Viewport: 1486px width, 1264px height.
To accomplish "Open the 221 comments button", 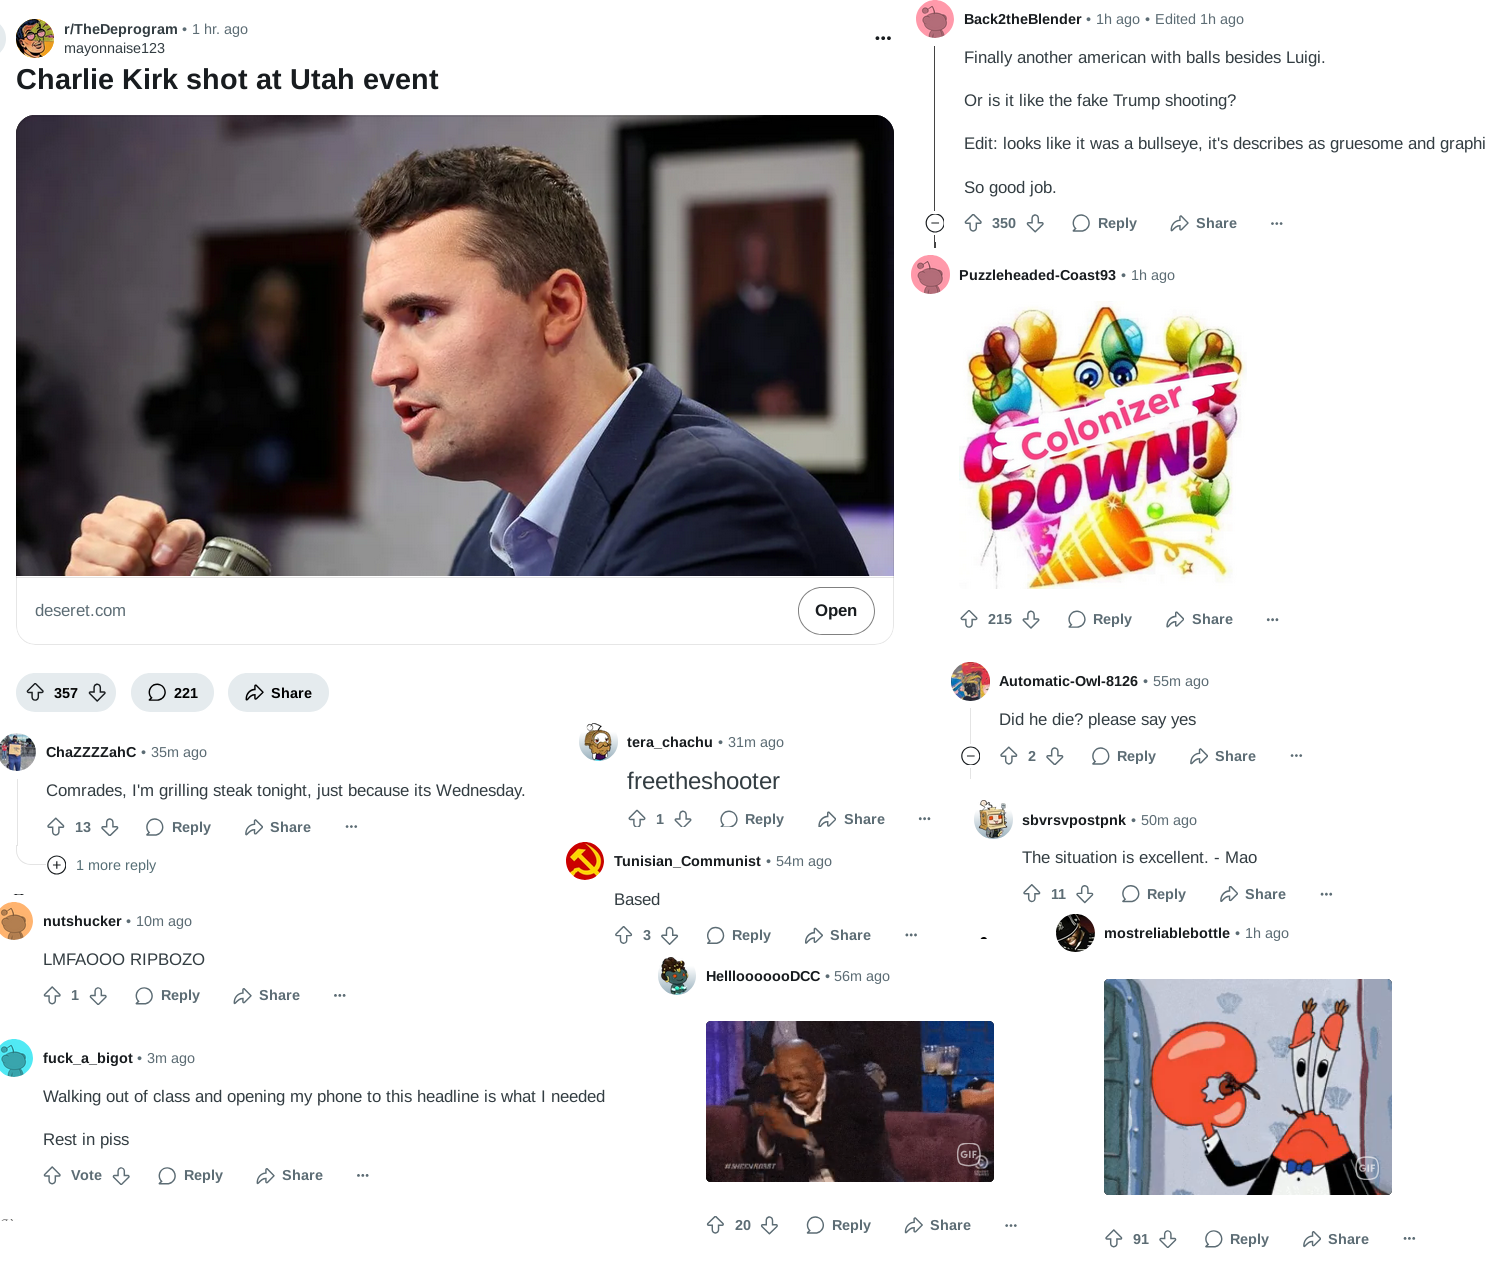I will click(172, 692).
